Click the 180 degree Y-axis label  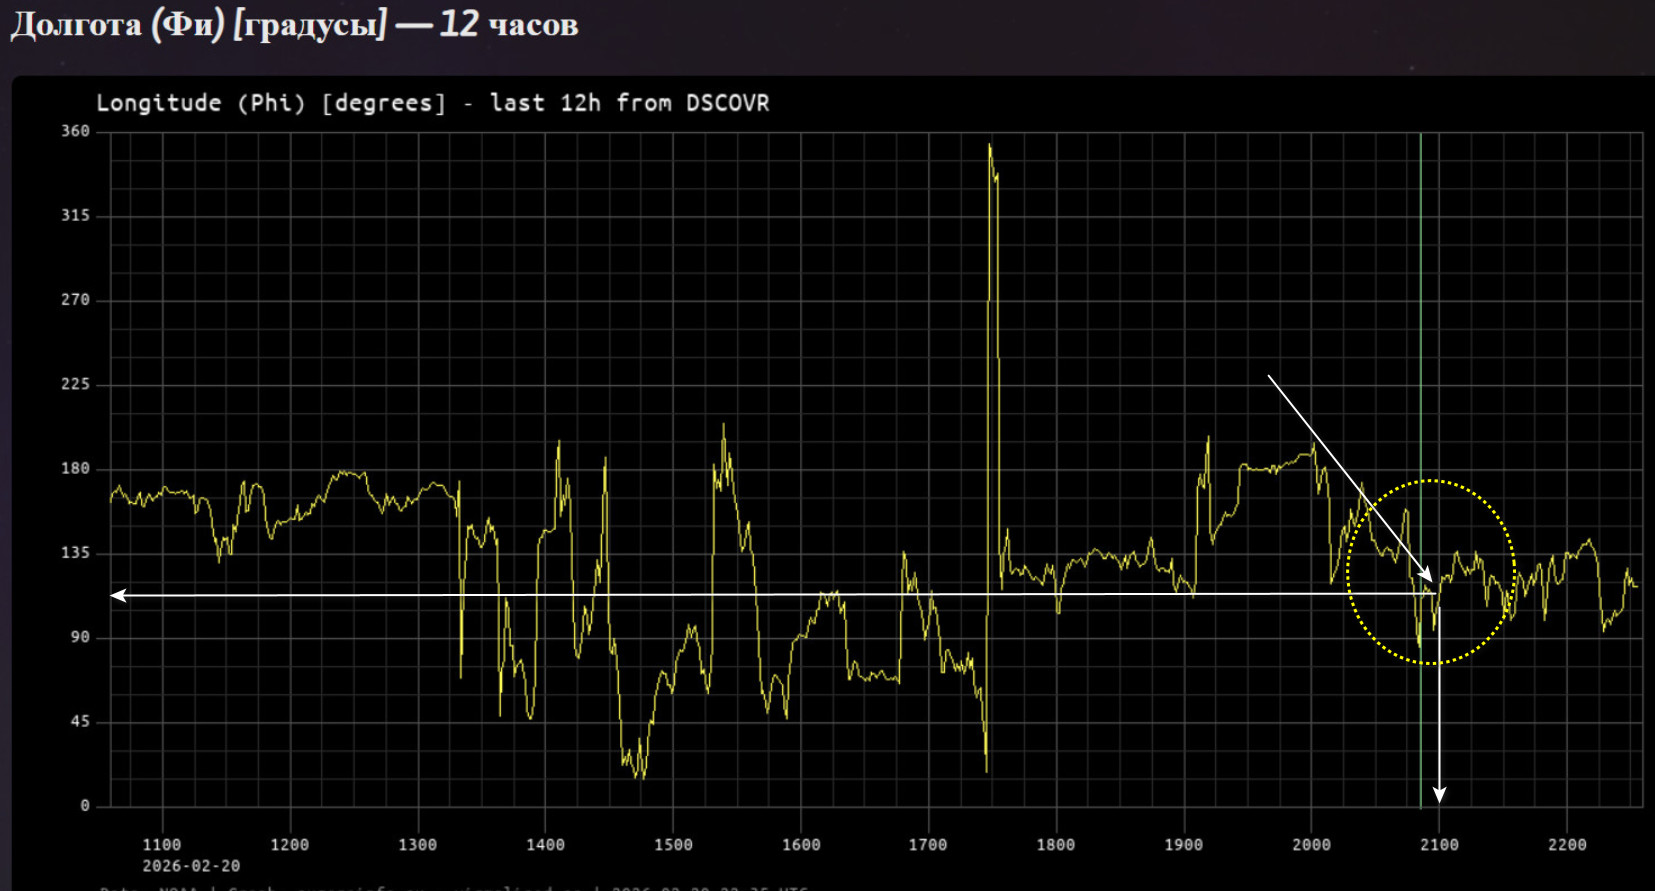75,468
